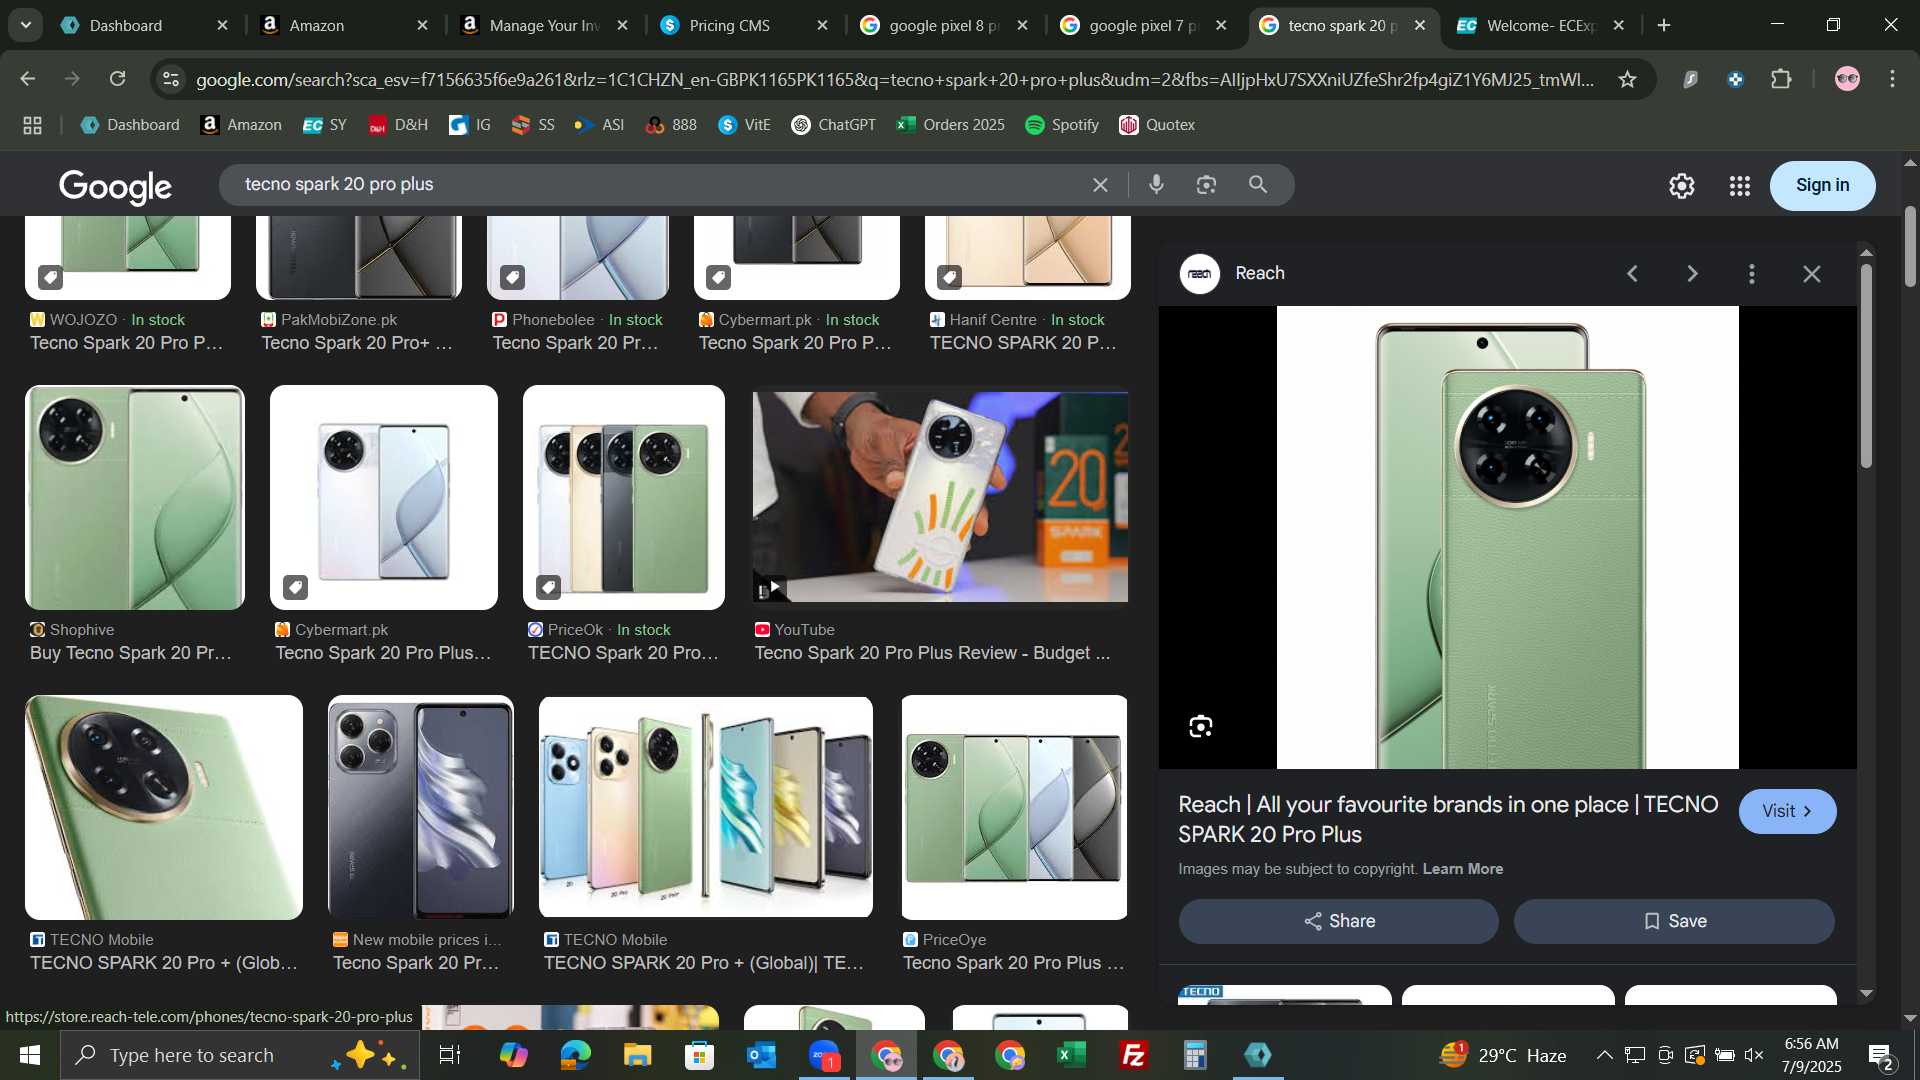Open Task View on the taskbar

(x=450, y=1055)
